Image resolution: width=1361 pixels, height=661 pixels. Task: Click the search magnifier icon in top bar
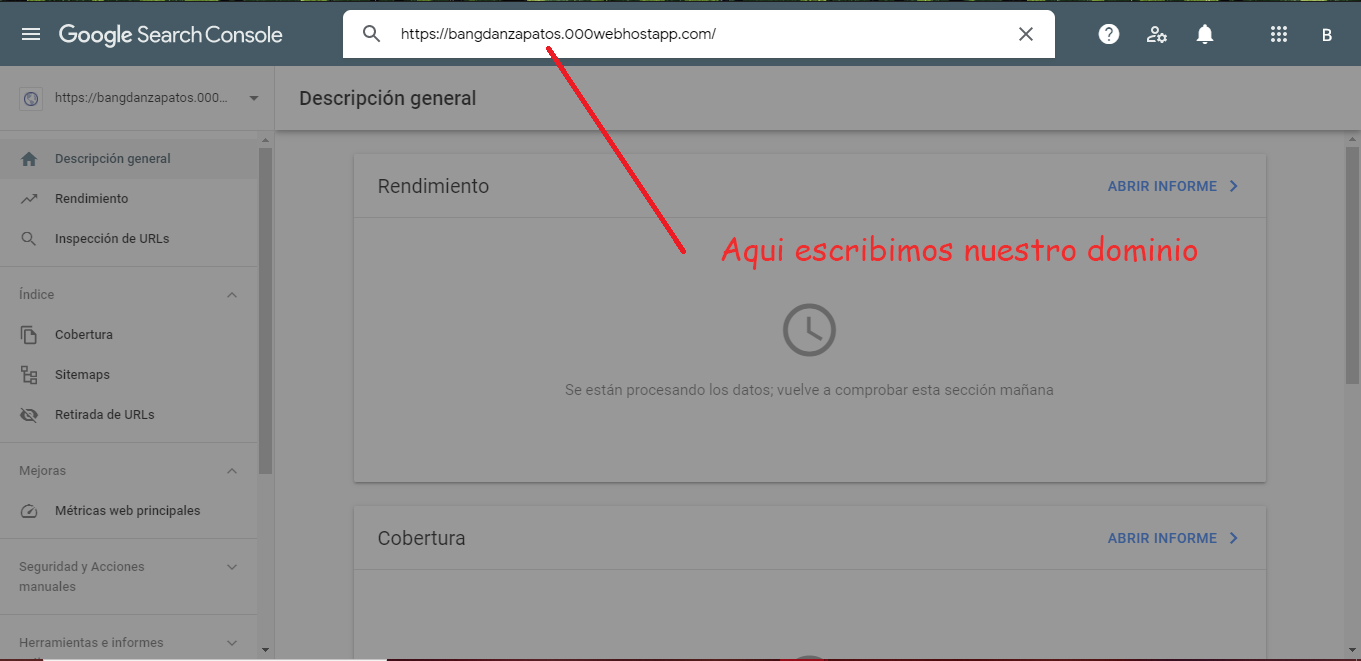[x=371, y=34]
